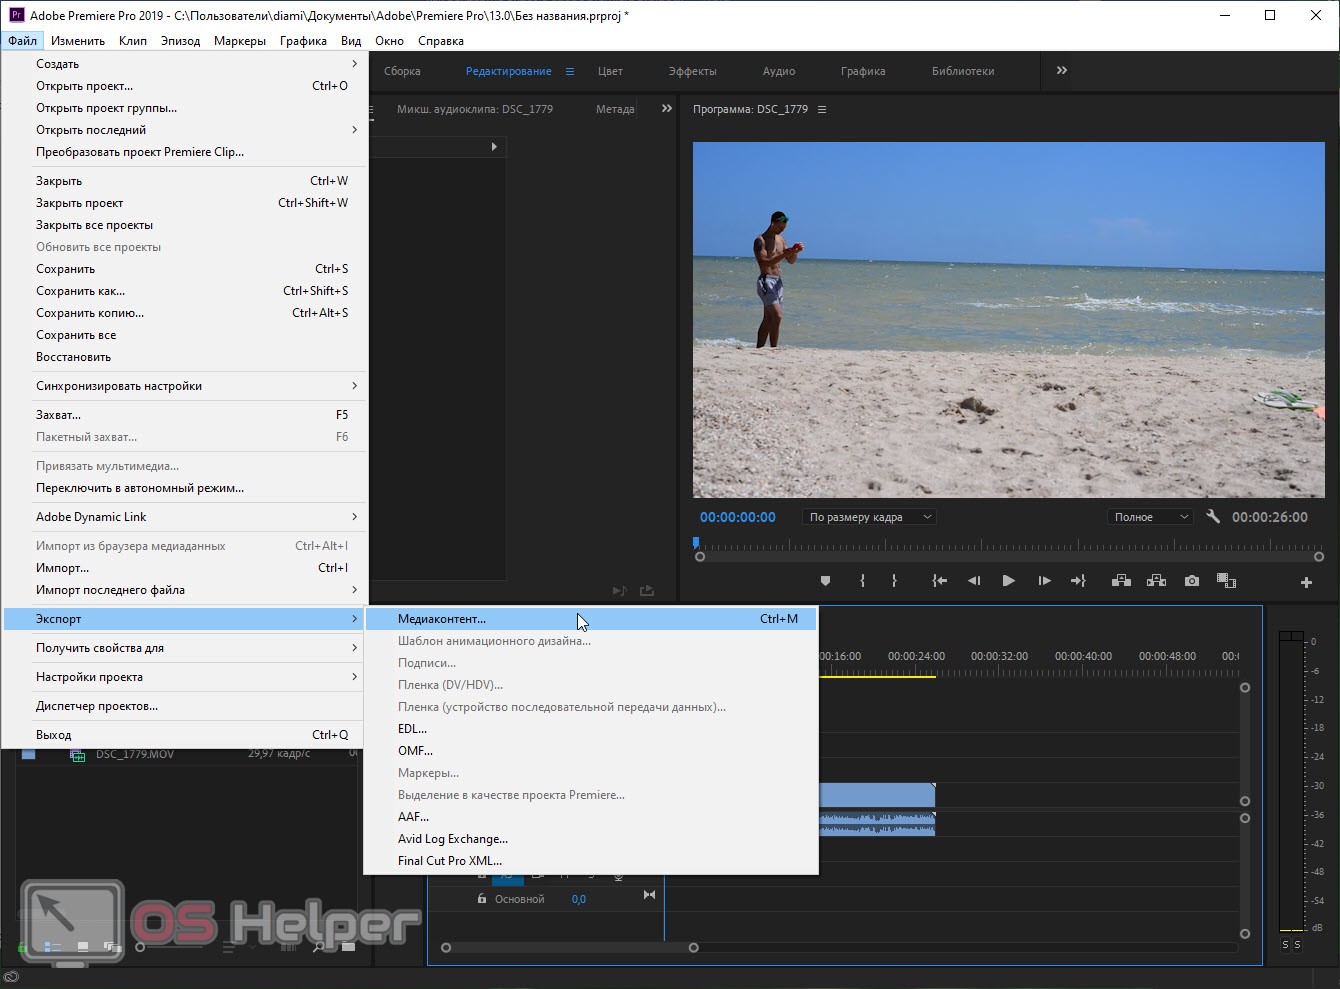Add a marker in the Program monitor

825,581
